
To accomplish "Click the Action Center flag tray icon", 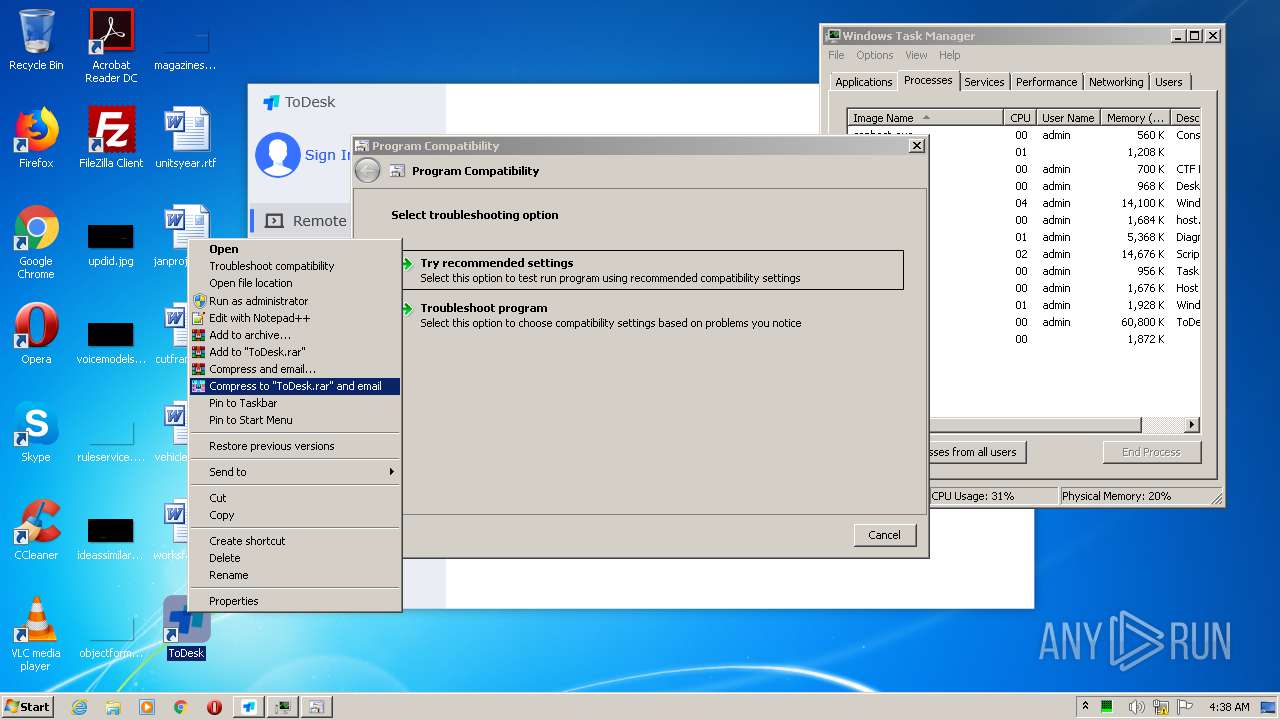I will tap(1185, 707).
